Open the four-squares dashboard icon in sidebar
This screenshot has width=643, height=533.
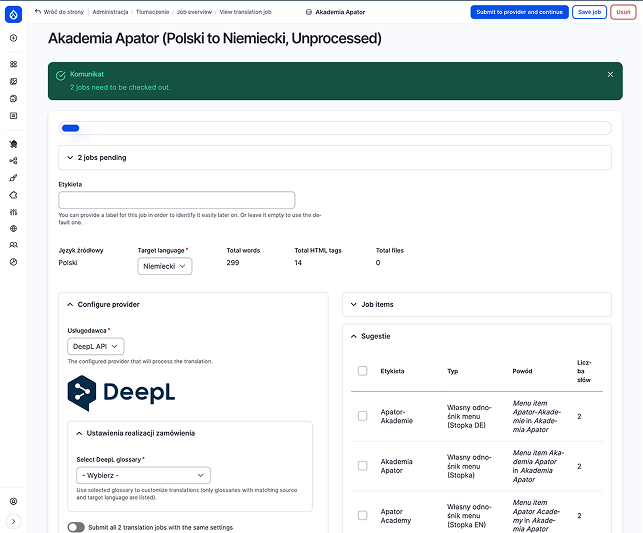coord(14,64)
